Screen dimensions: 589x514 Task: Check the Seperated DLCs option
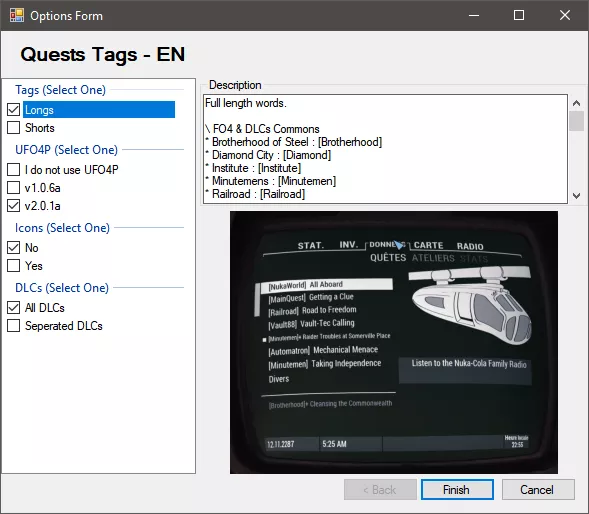tap(14, 326)
